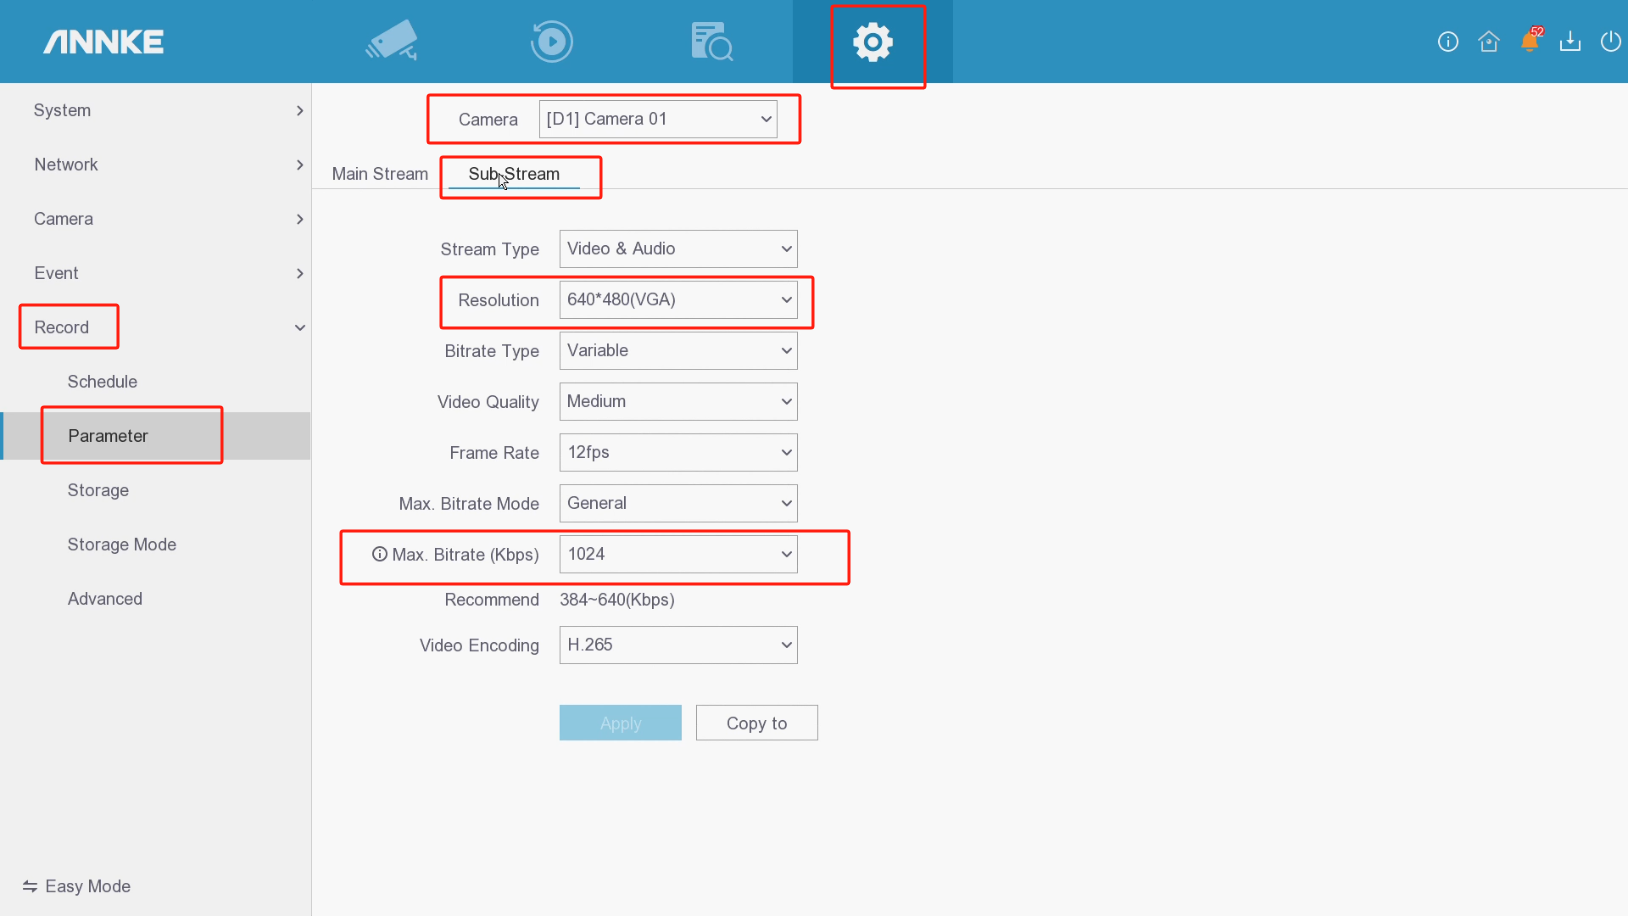Click the info icon beside Max. Bitrate
This screenshot has height=916, width=1628.
(x=379, y=553)
